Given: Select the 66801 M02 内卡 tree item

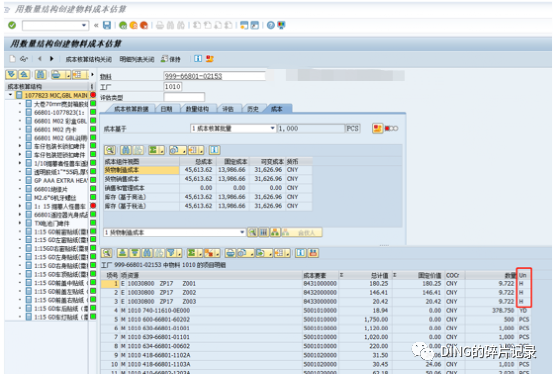Looking at the screenshot, I should (54, 129).
